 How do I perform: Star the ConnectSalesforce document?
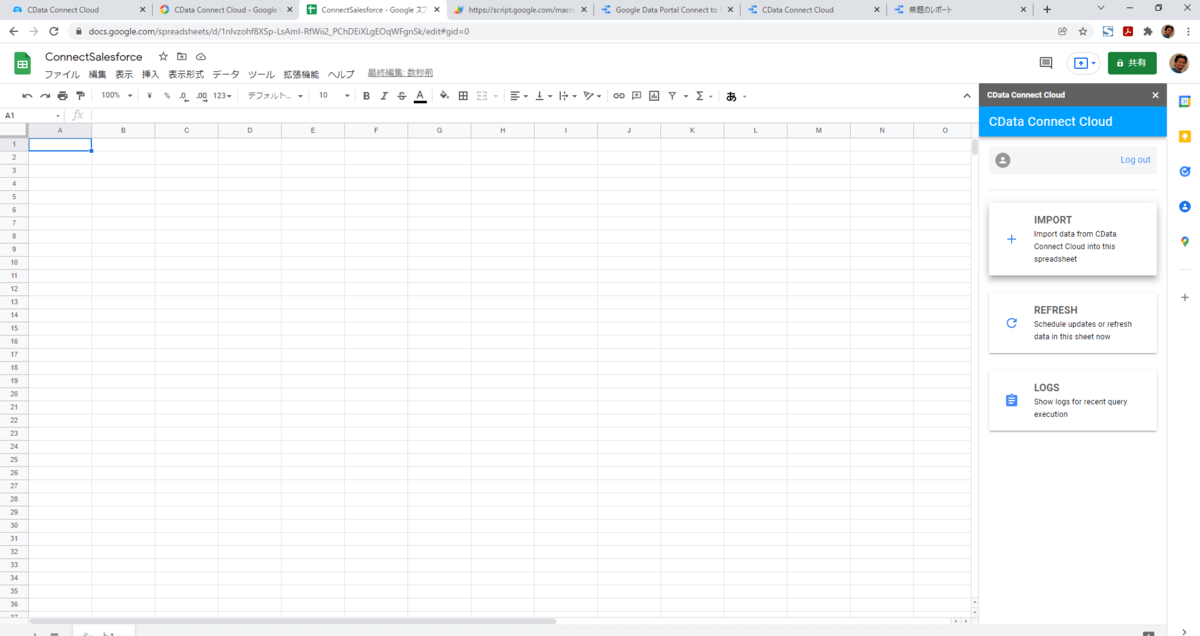click(163, 57)
